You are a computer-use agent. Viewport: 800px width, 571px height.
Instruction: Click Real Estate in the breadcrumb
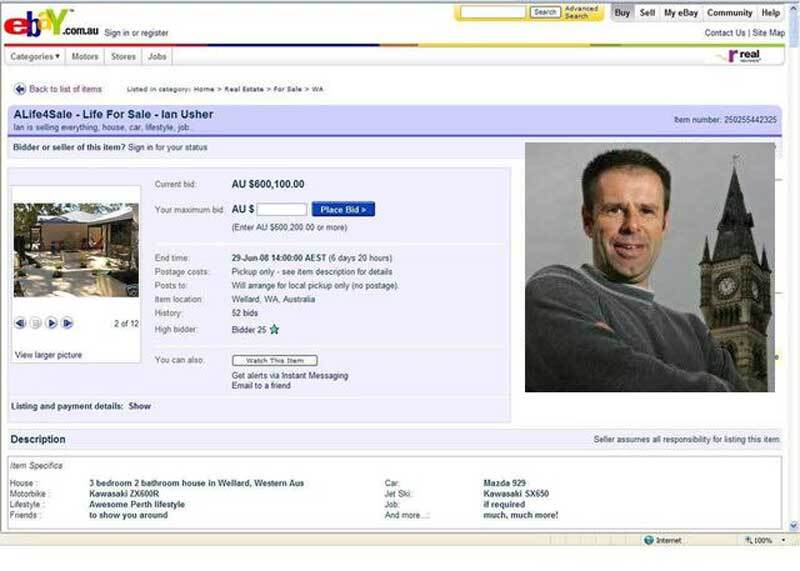click(x=244, y=89)
